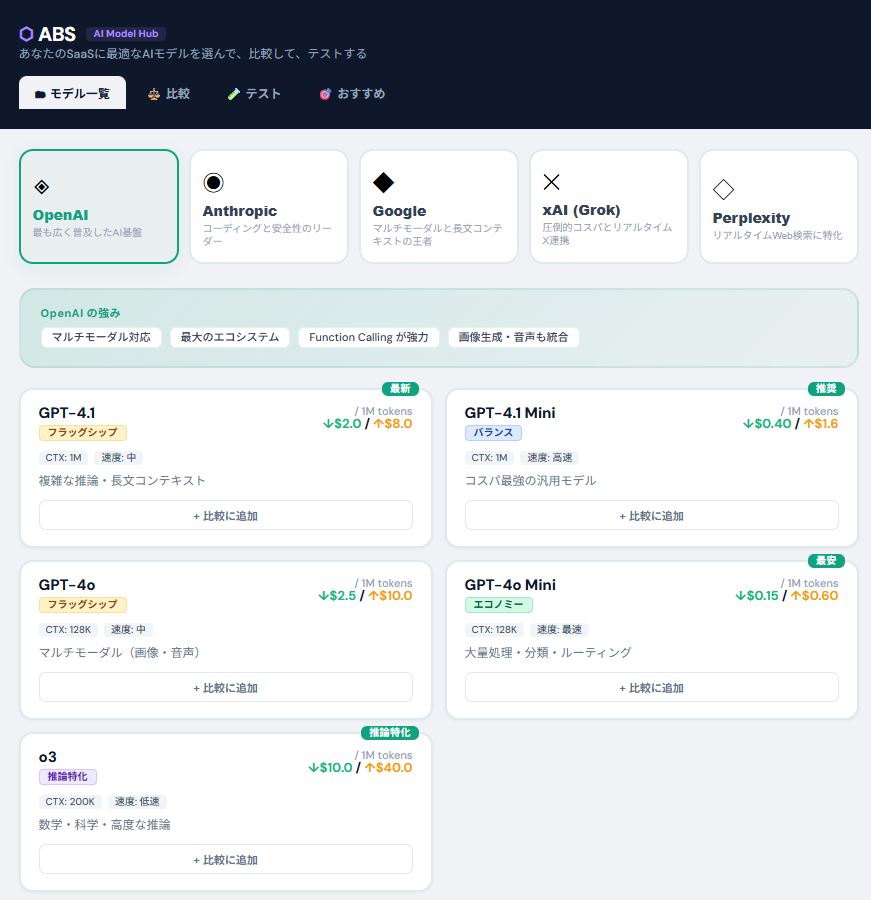Add GPT-4o Mini to comparison
871x900 pixels.
click(x=652, y=688)
